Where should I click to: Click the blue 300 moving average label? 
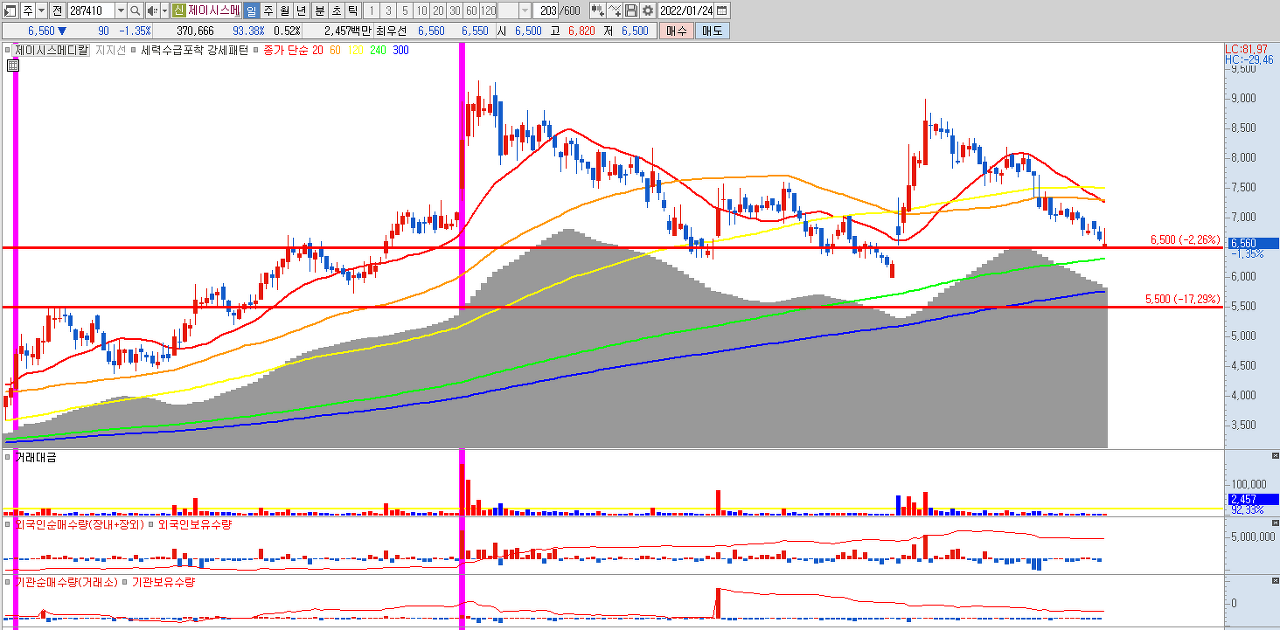[400, 49]
